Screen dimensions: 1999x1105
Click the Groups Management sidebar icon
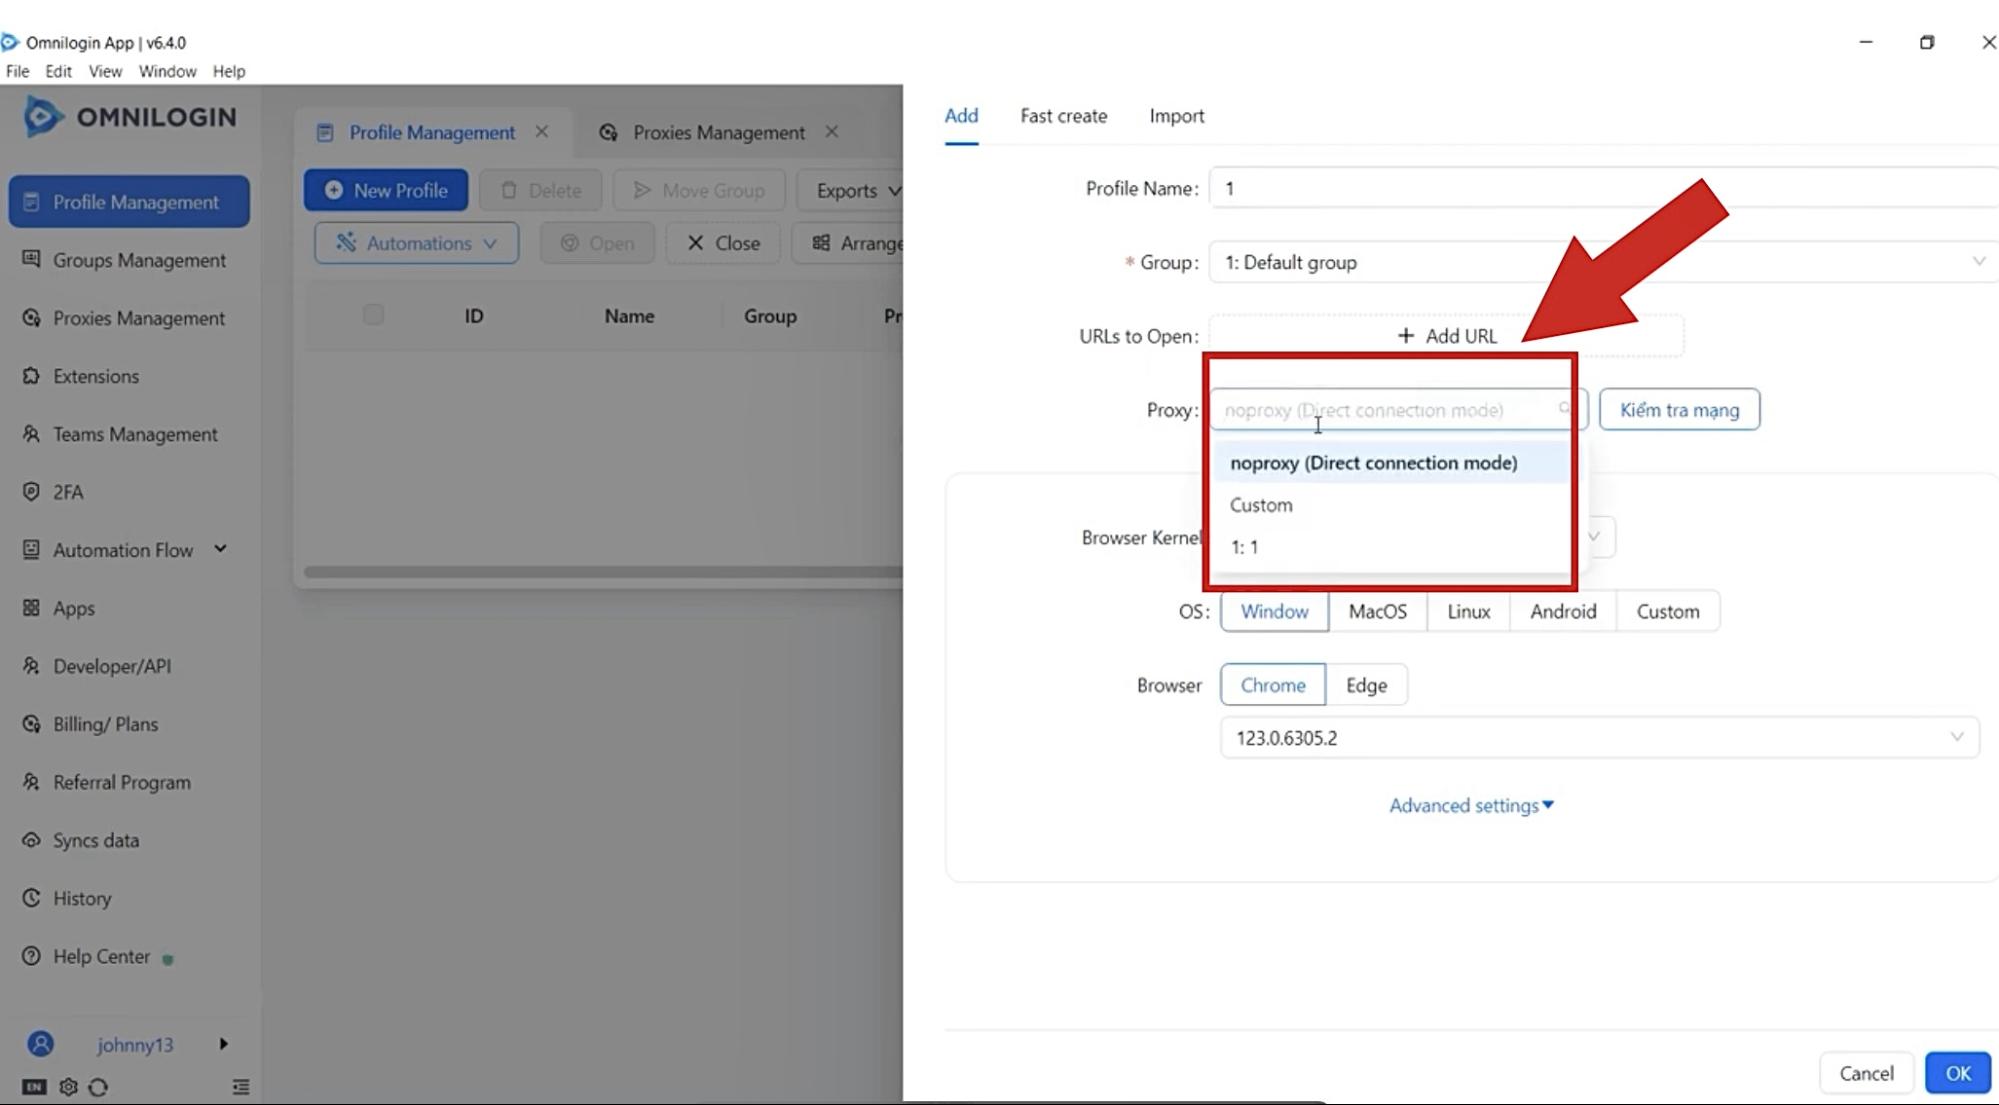tap(31, 260)
